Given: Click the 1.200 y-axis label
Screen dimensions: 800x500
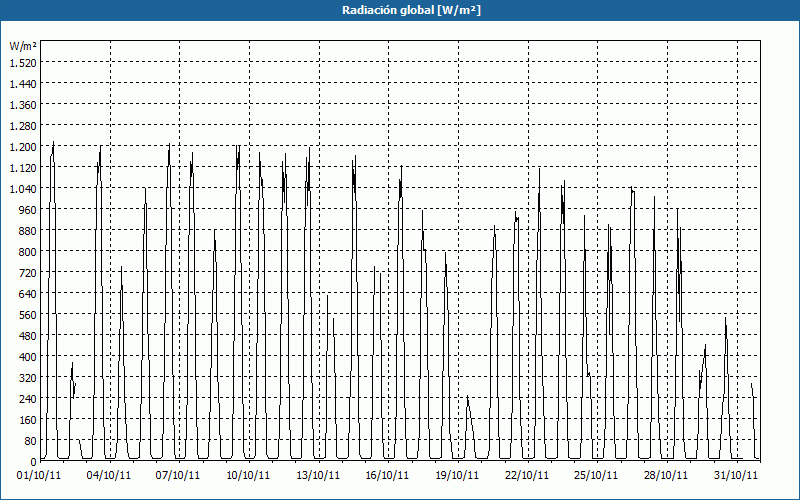Looking at the screenshot, I should point(23,147).
